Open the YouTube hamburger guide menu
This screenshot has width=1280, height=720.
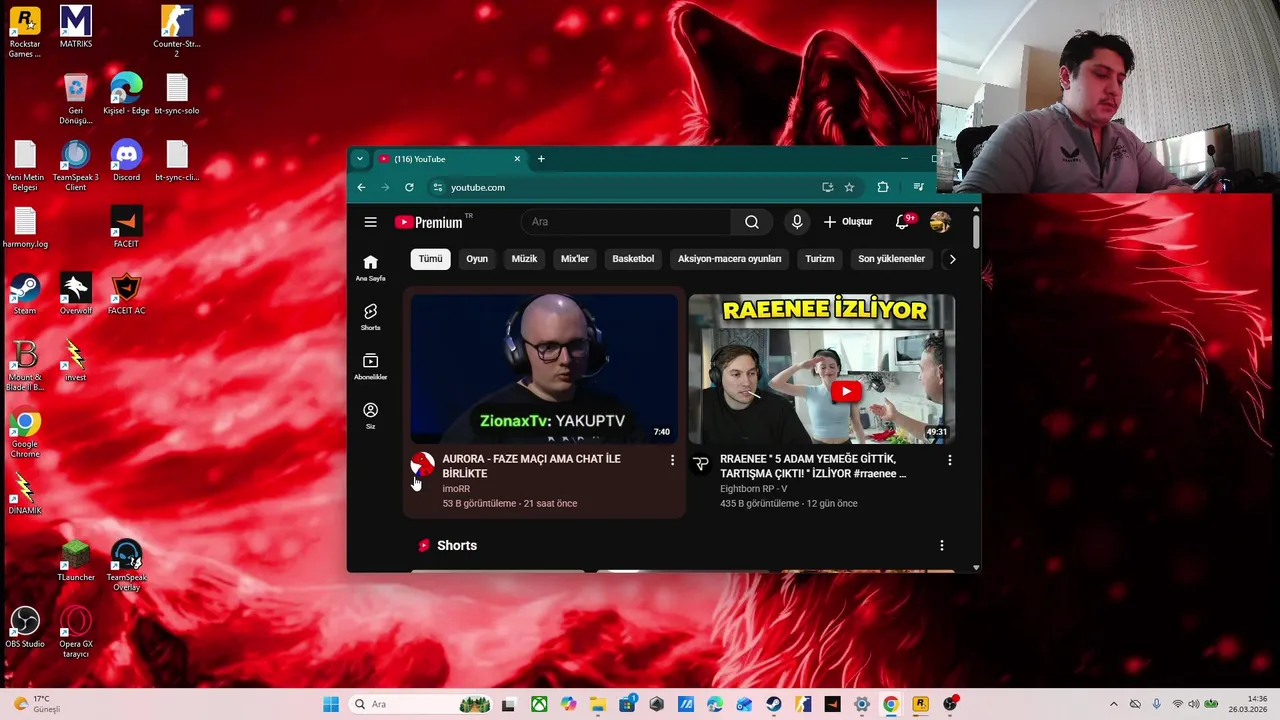(370, 222)
